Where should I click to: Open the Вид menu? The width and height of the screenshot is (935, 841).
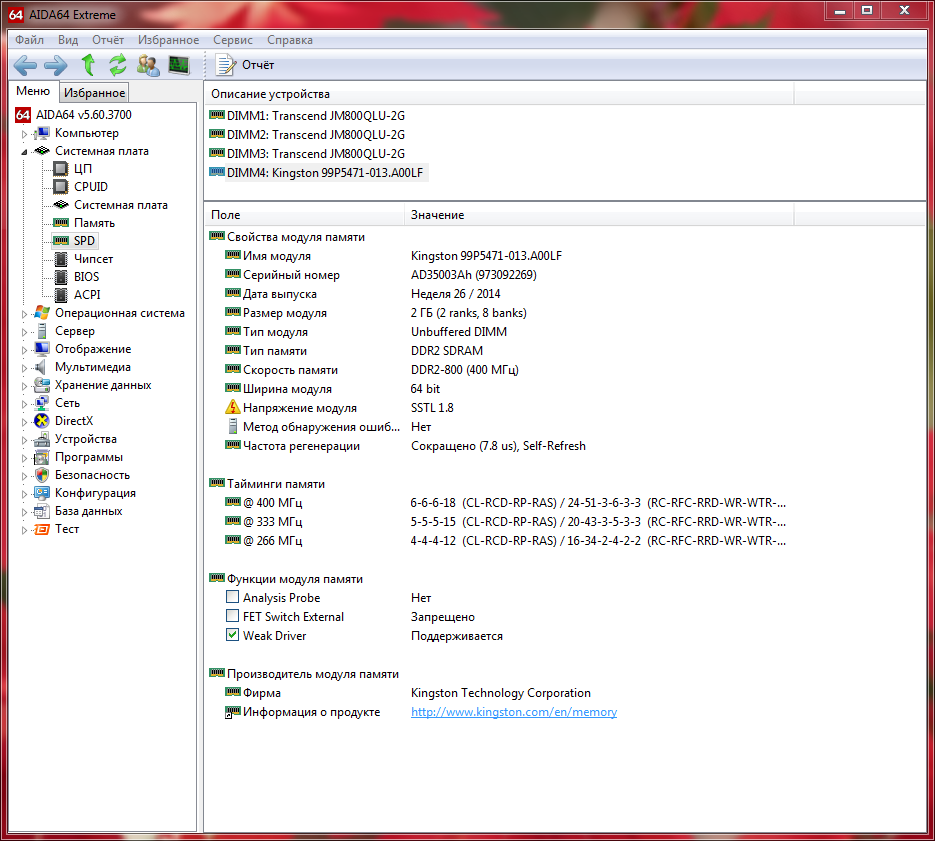pyautogui.click(x=68, y=40)
